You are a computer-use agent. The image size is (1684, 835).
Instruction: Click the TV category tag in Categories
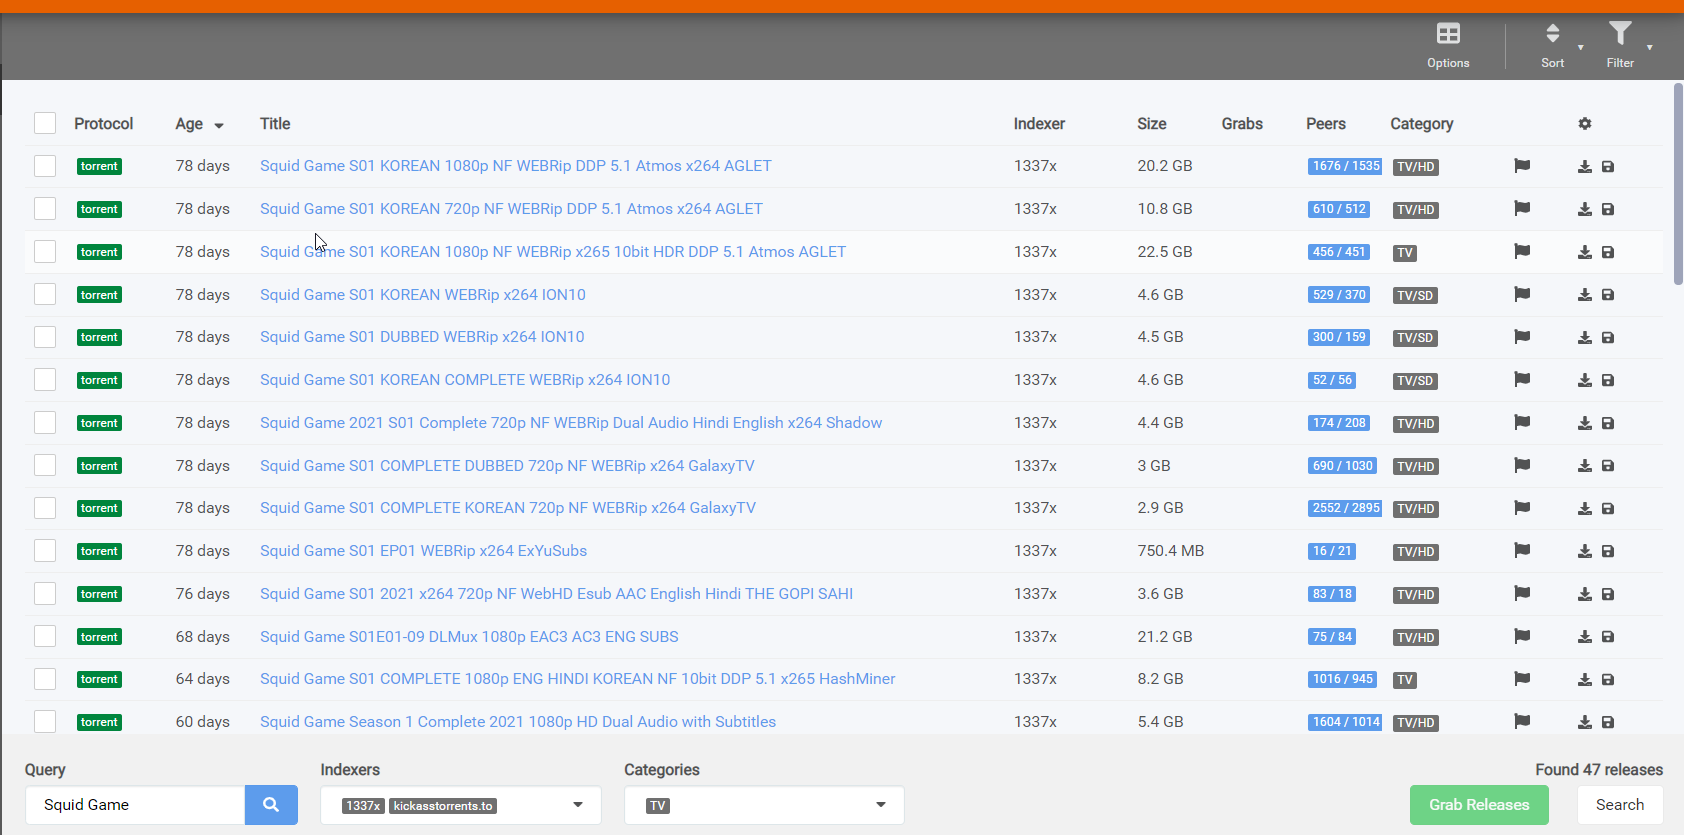point(657,806)
